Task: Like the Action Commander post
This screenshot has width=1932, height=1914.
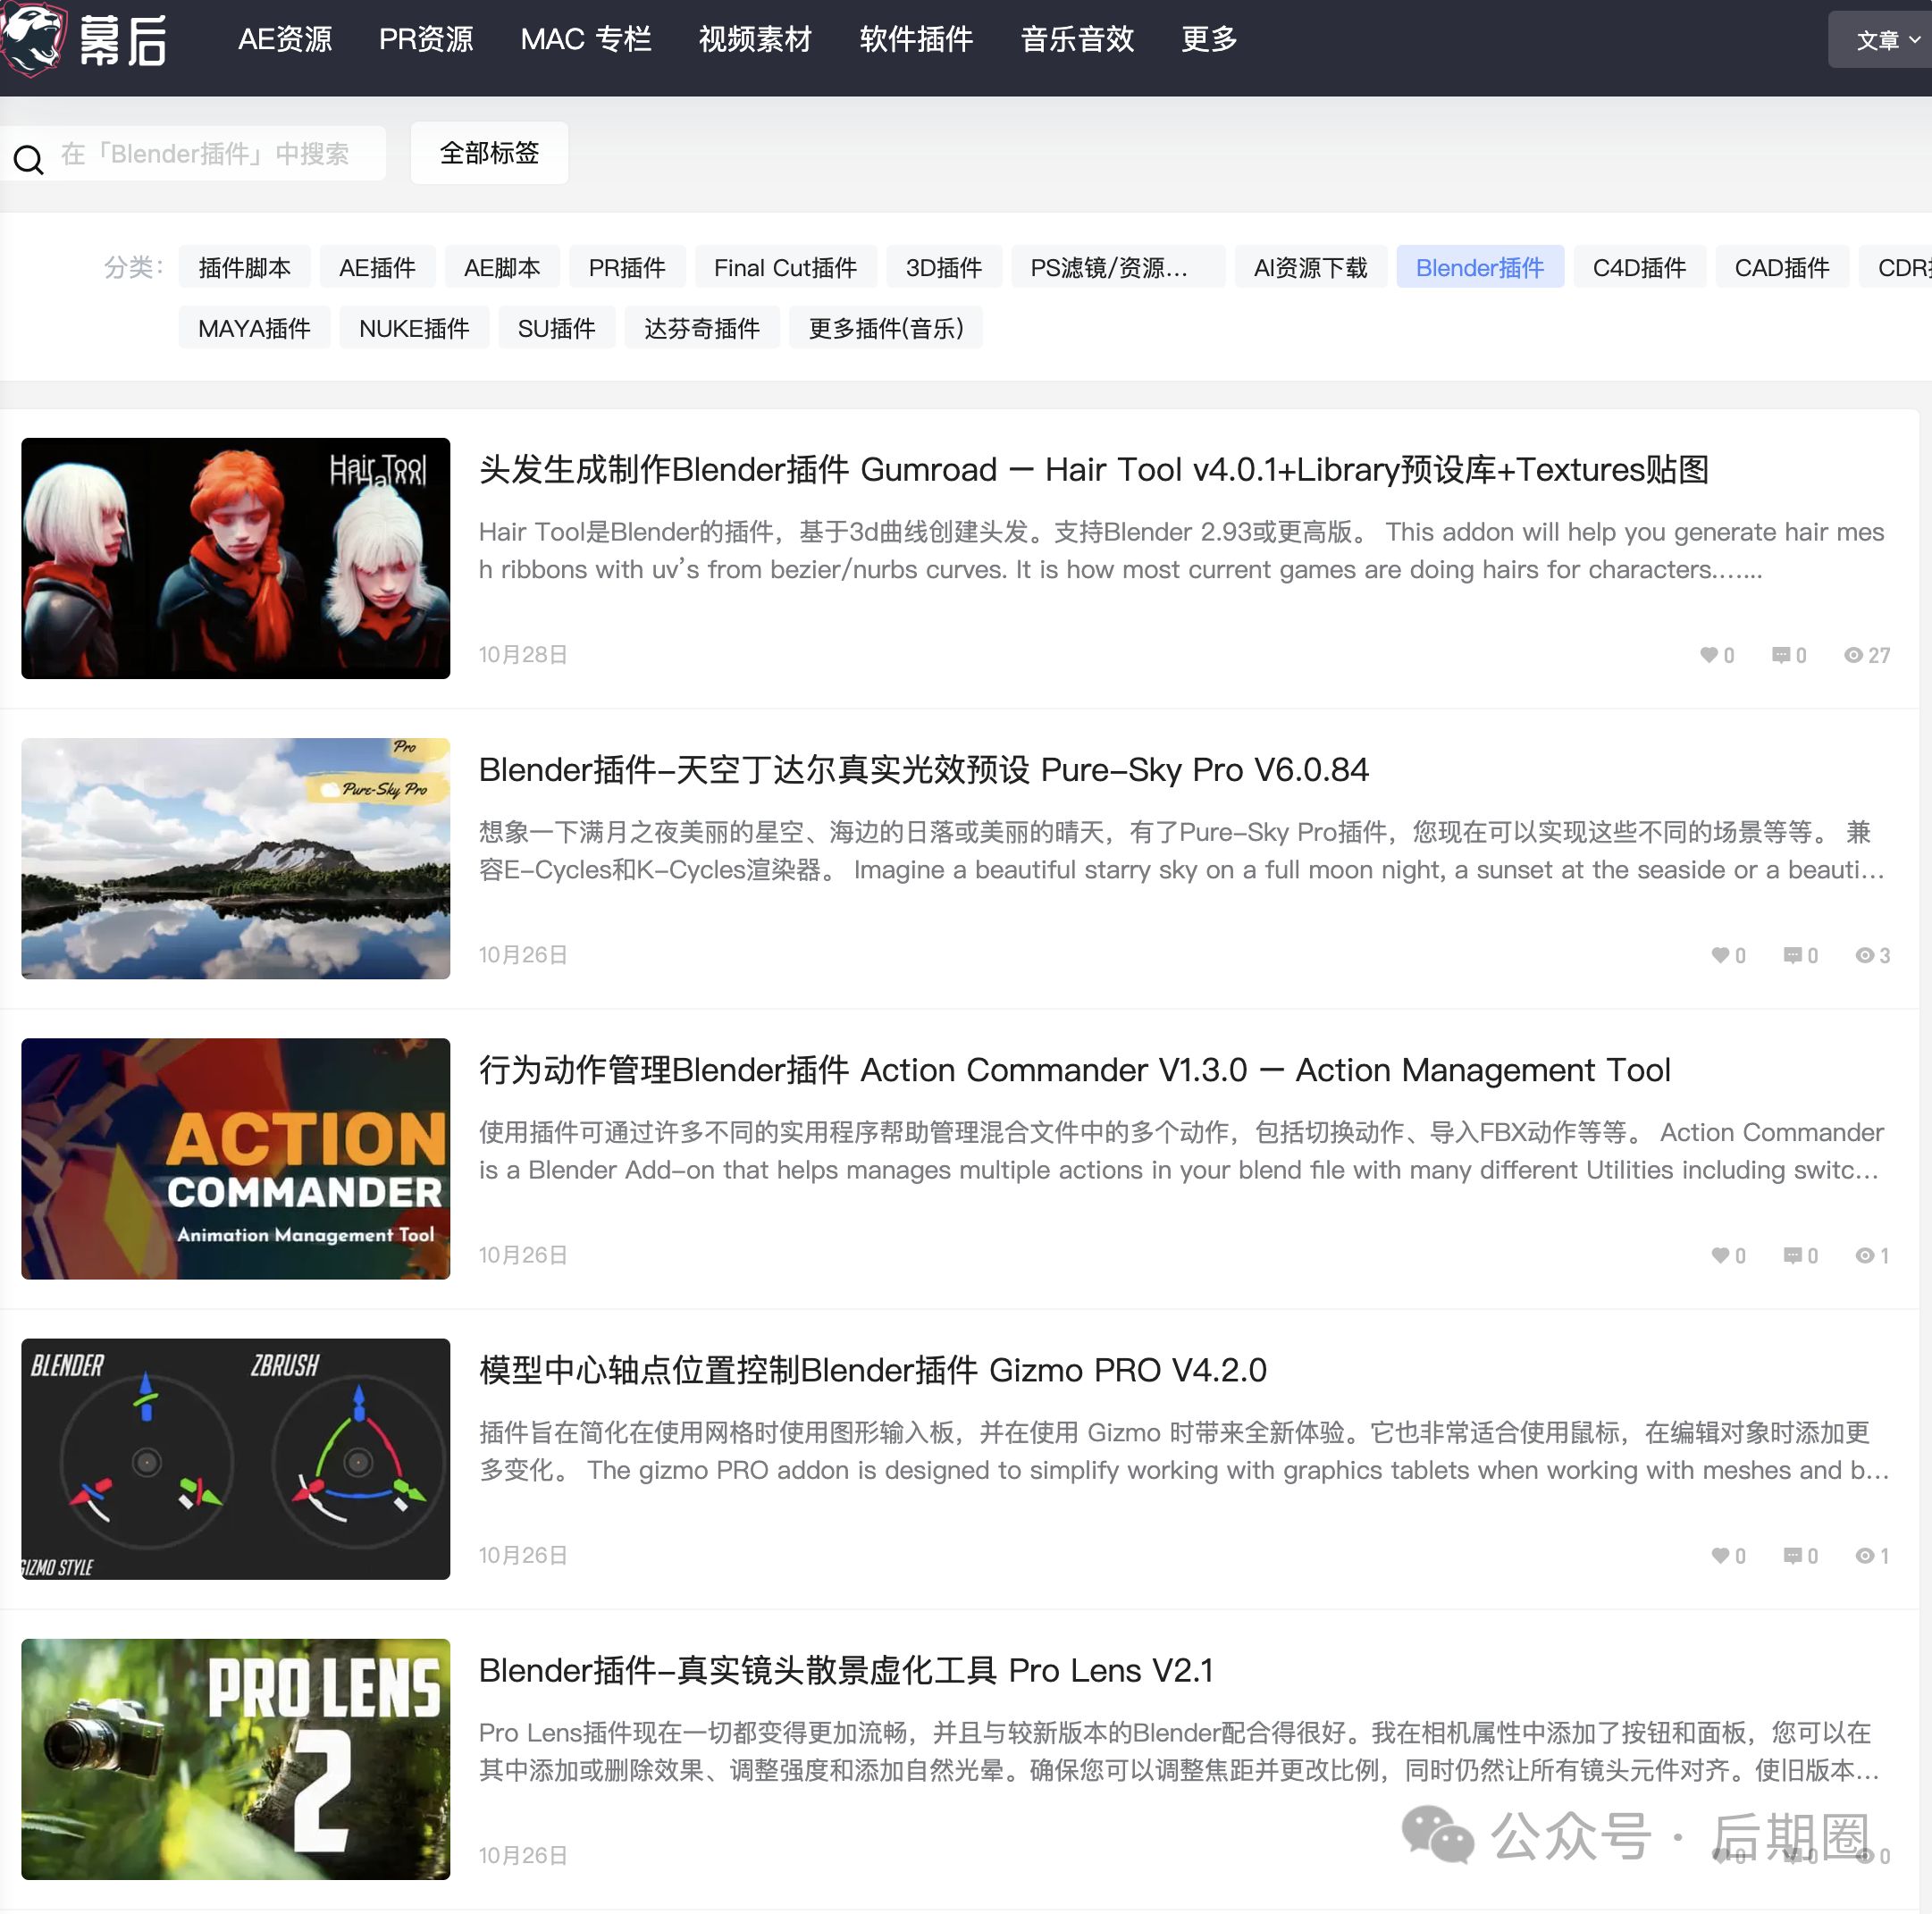Action: click(1720, 1255)
